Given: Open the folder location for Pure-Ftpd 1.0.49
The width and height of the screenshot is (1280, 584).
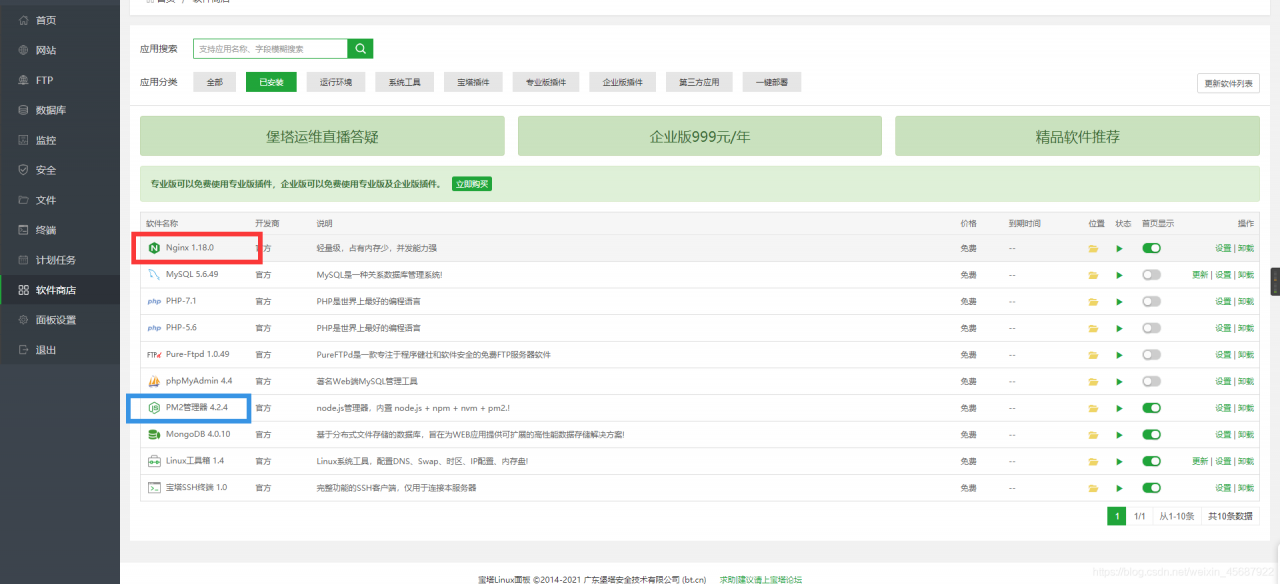Looking at the screenshot, I should click(x=1094, y=355).
